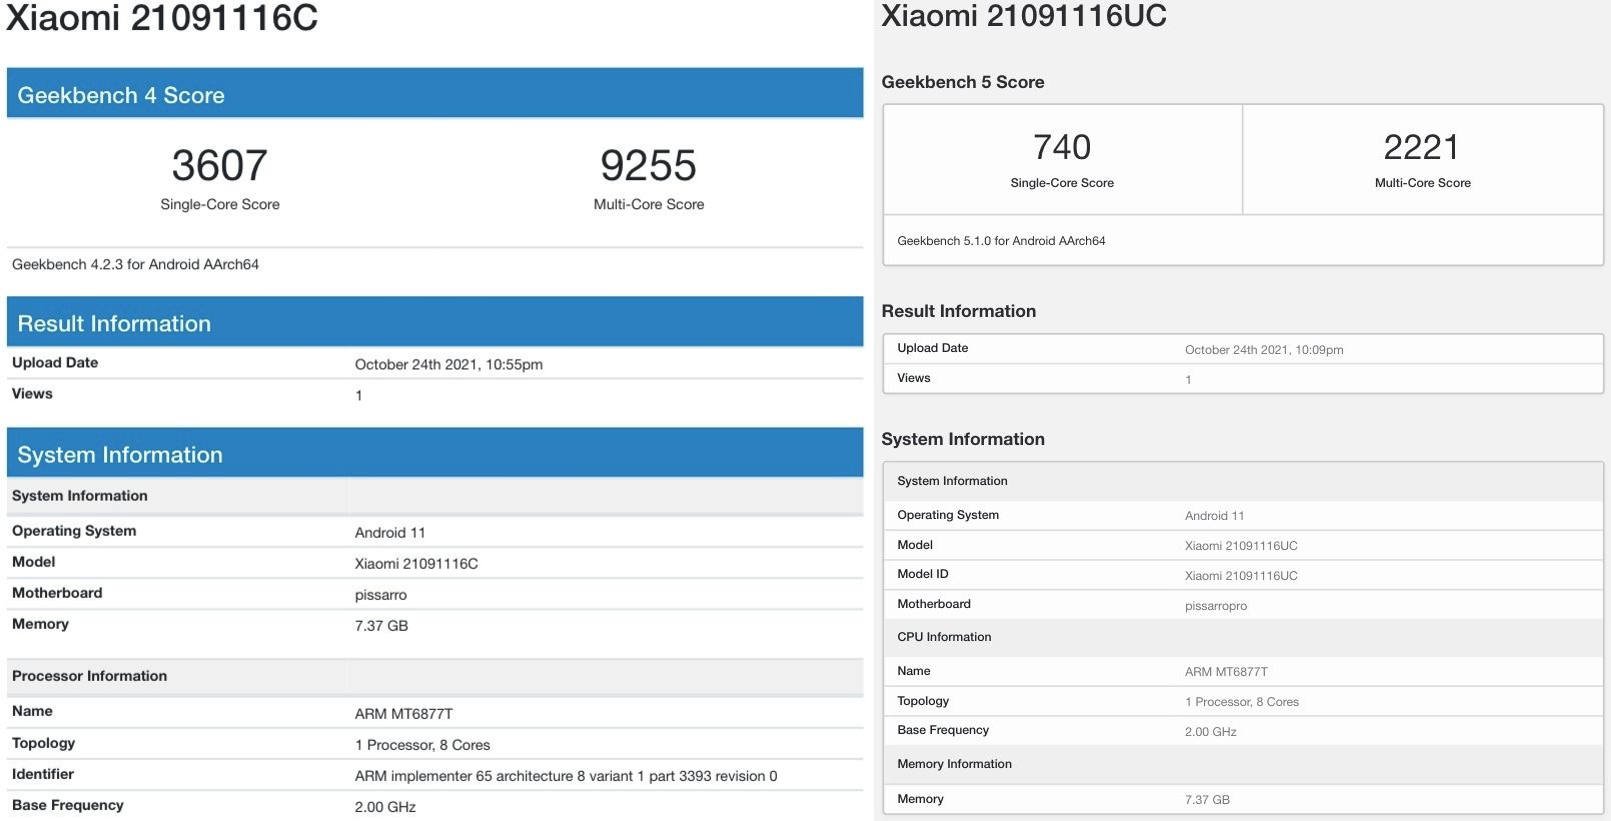Select the Geekbench 4 Score header
This screenshot has width=1611, height=821.
click(435, 94)
